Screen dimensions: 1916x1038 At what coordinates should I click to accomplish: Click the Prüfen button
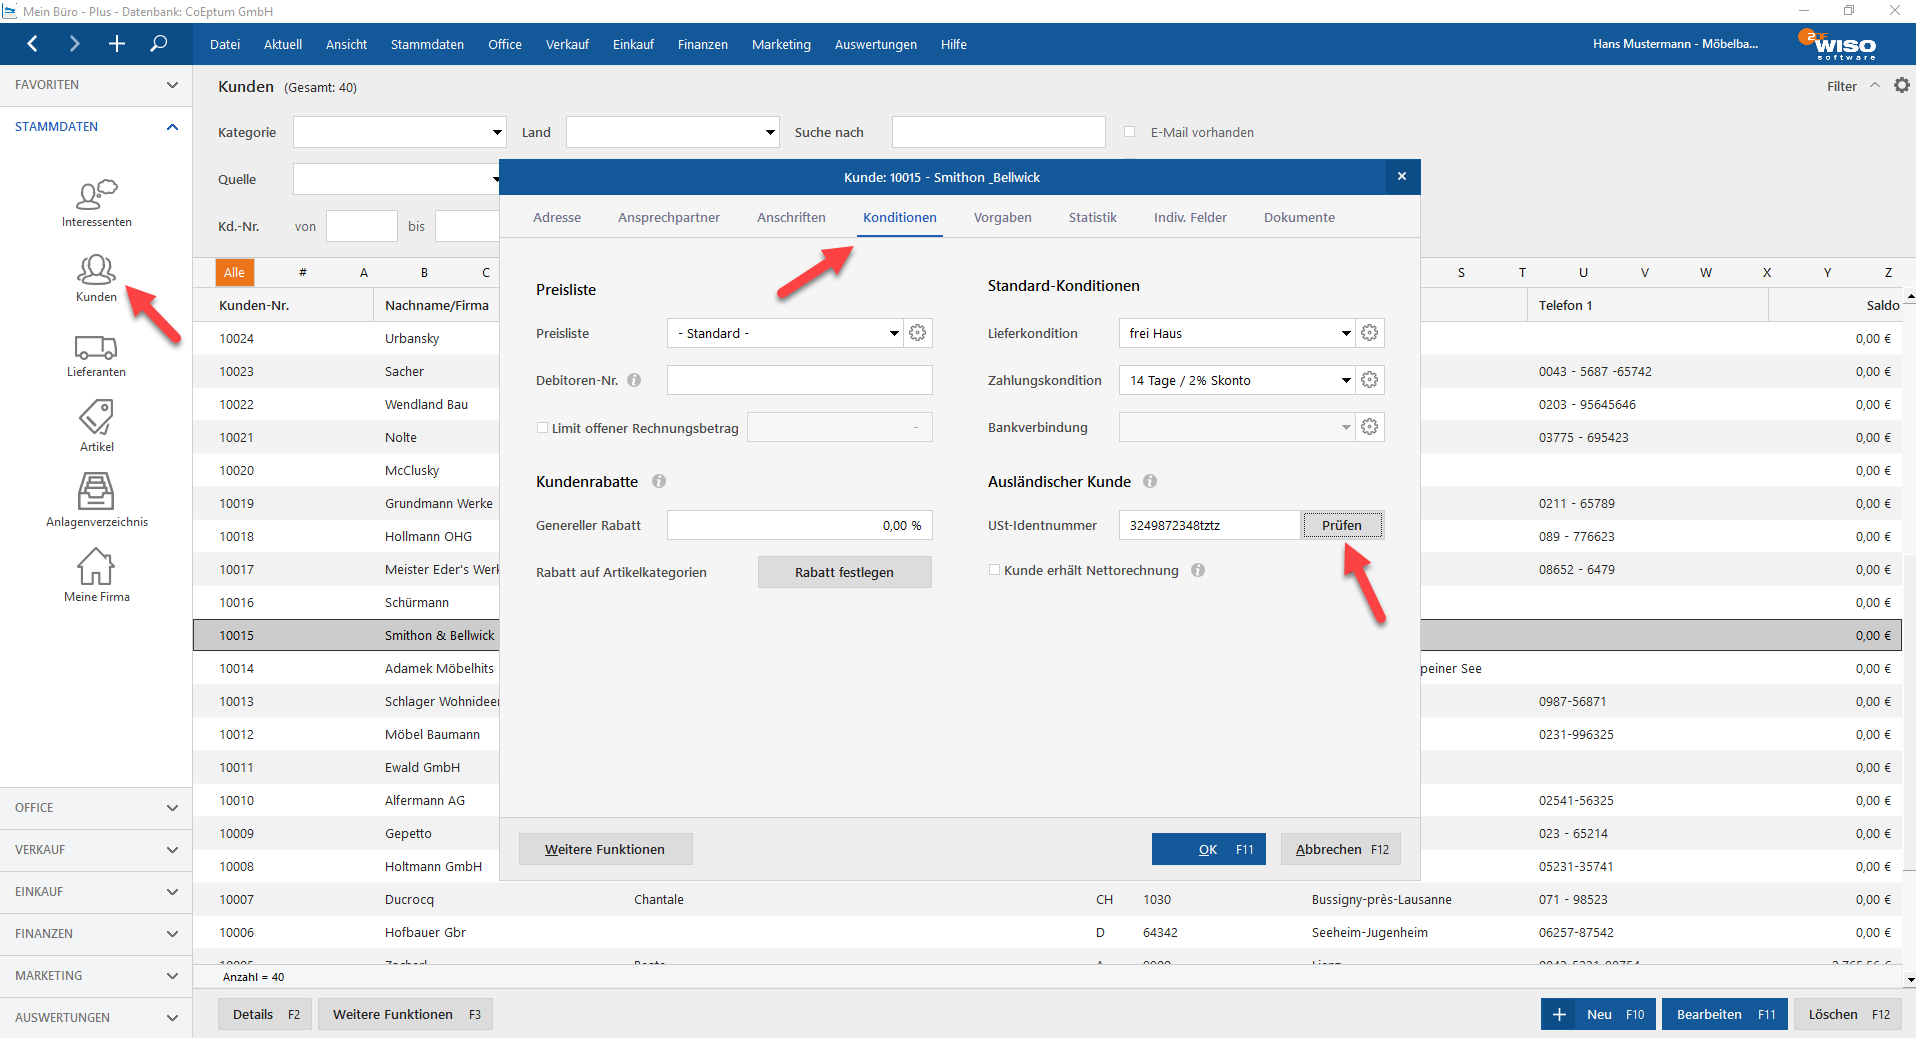pyautogui.click(x=1342, y=525)
